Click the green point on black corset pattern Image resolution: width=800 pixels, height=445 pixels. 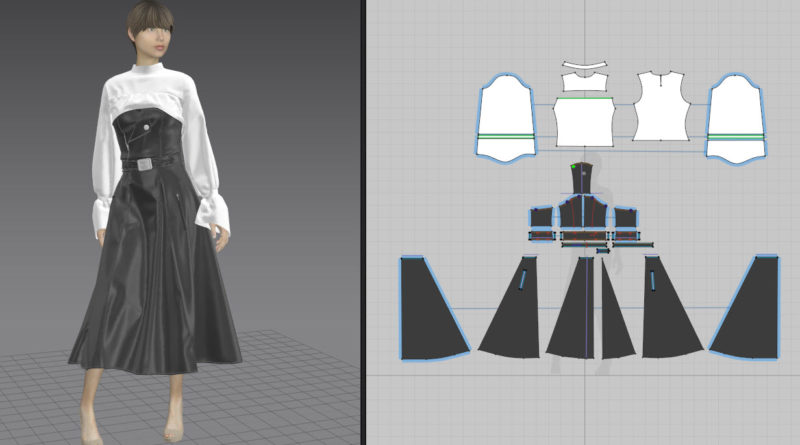tap(574, 166)
